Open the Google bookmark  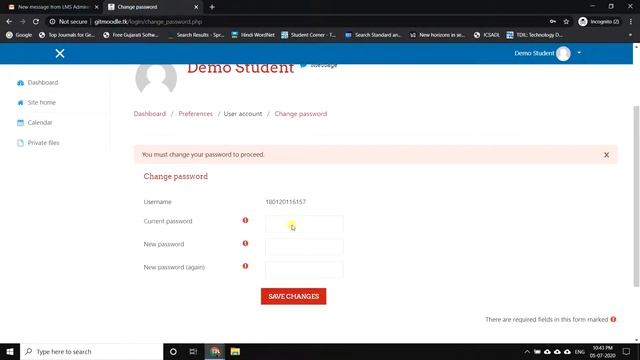point(19,35)
